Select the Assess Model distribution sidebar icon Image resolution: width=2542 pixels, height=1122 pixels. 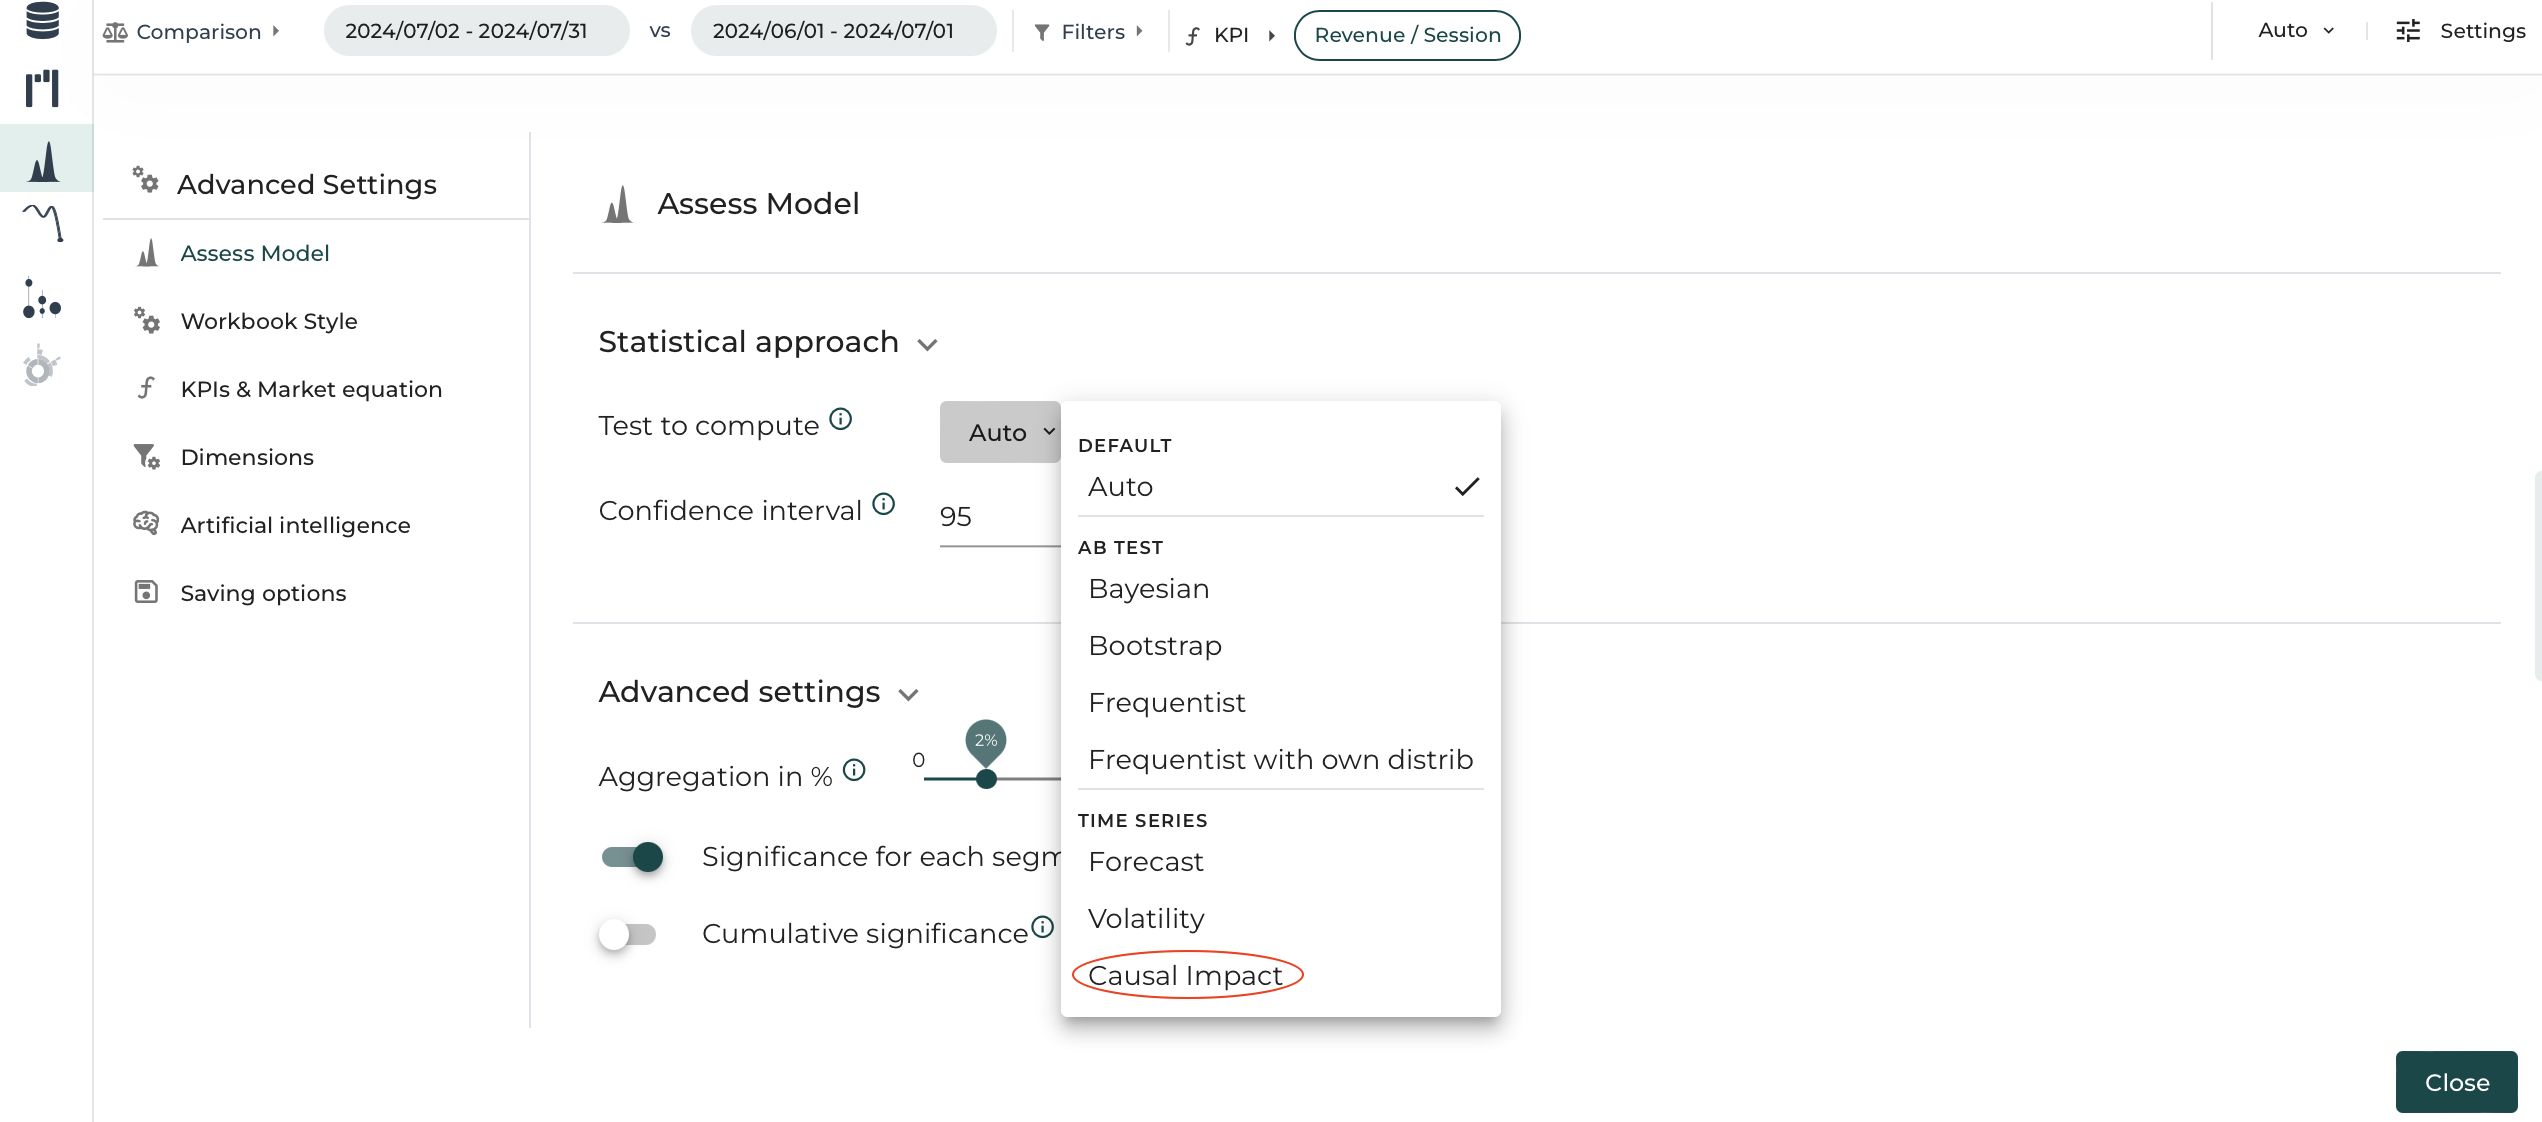click(45, 160)
